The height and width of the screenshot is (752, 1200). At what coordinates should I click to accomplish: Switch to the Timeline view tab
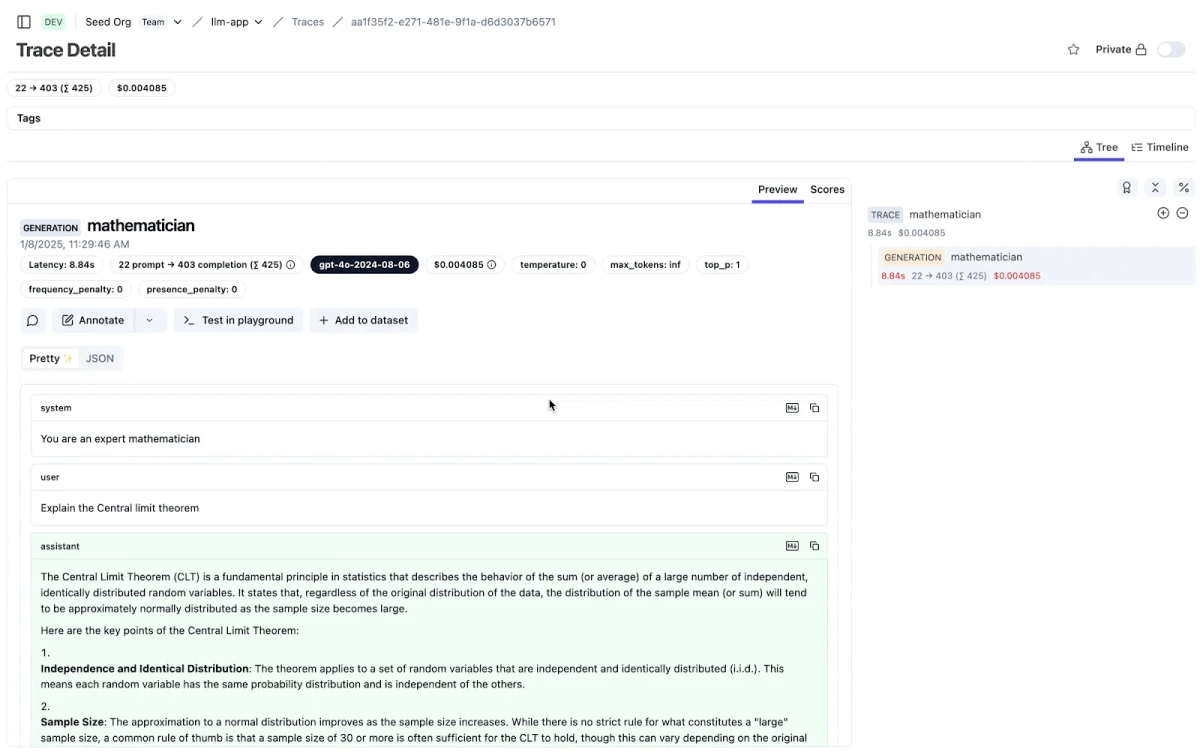1159,147
